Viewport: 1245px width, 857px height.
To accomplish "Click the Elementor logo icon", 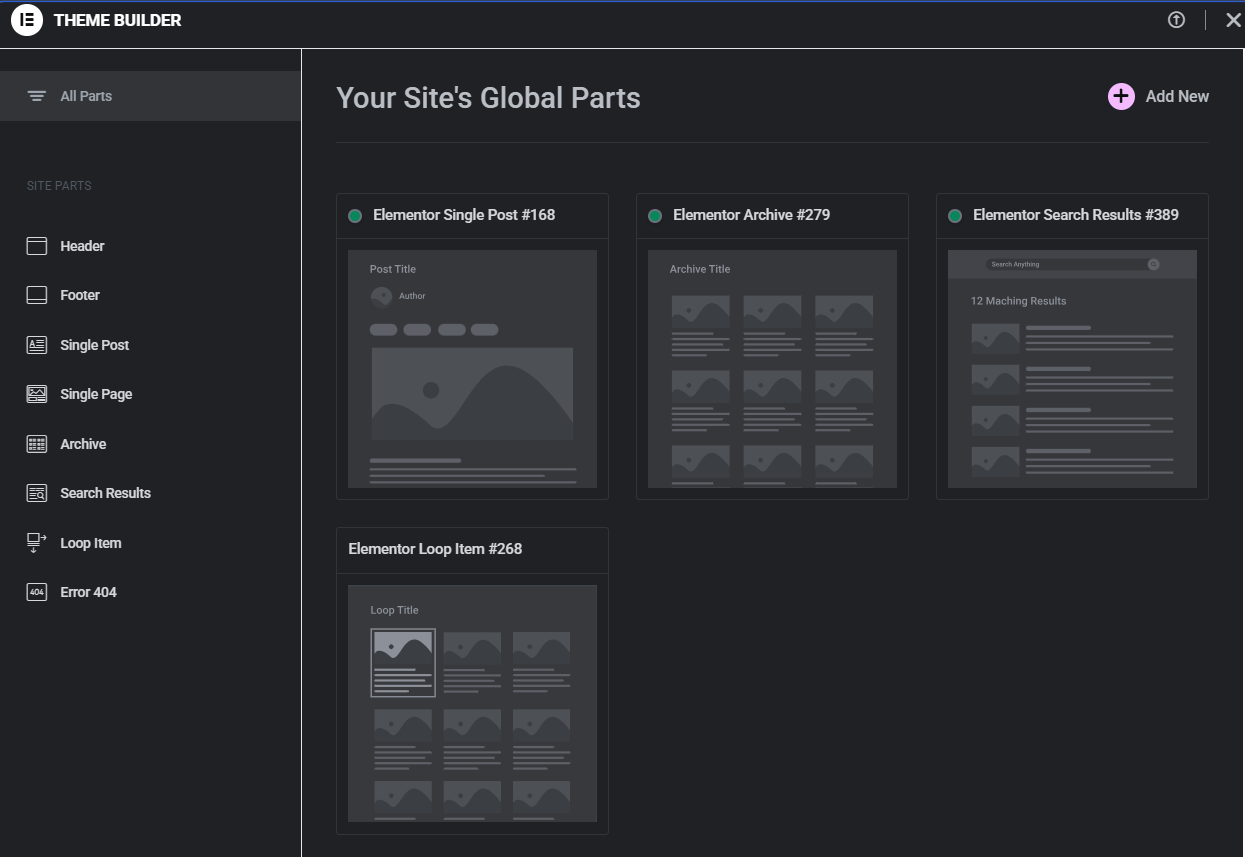I will point(27,20).
